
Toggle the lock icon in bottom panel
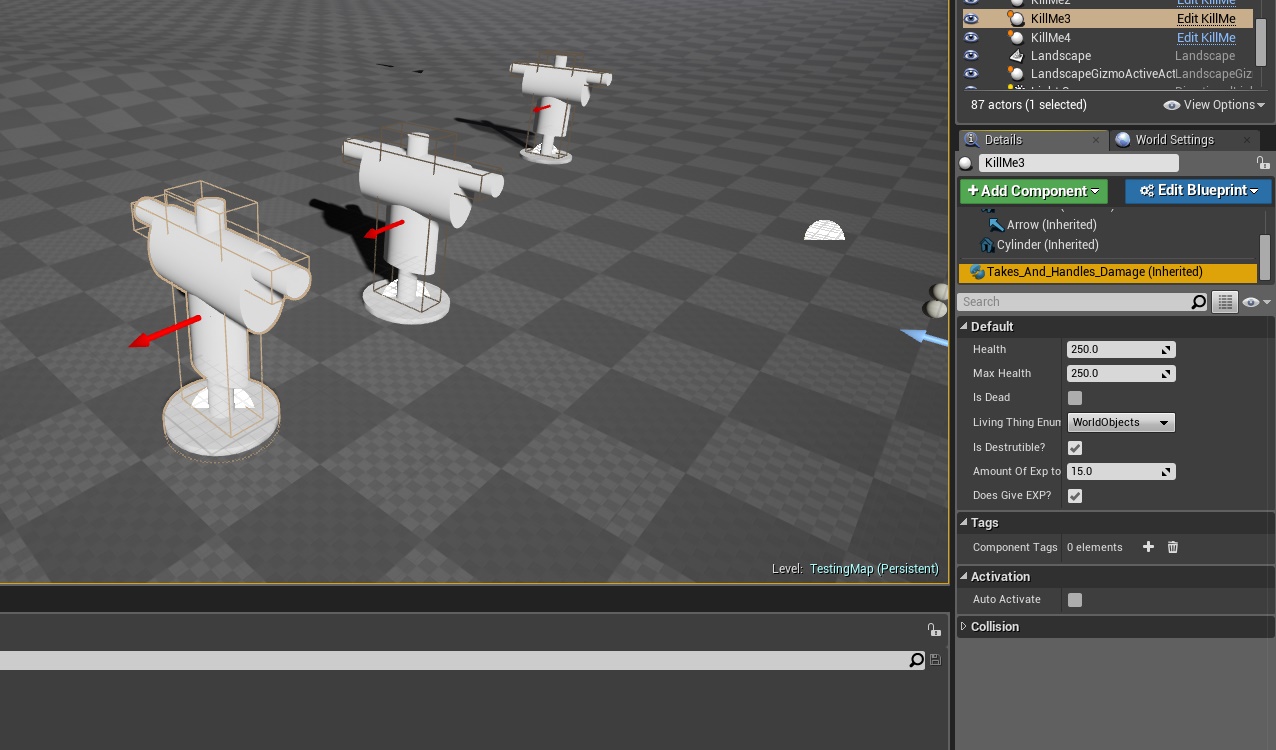[x=933, y=629]
